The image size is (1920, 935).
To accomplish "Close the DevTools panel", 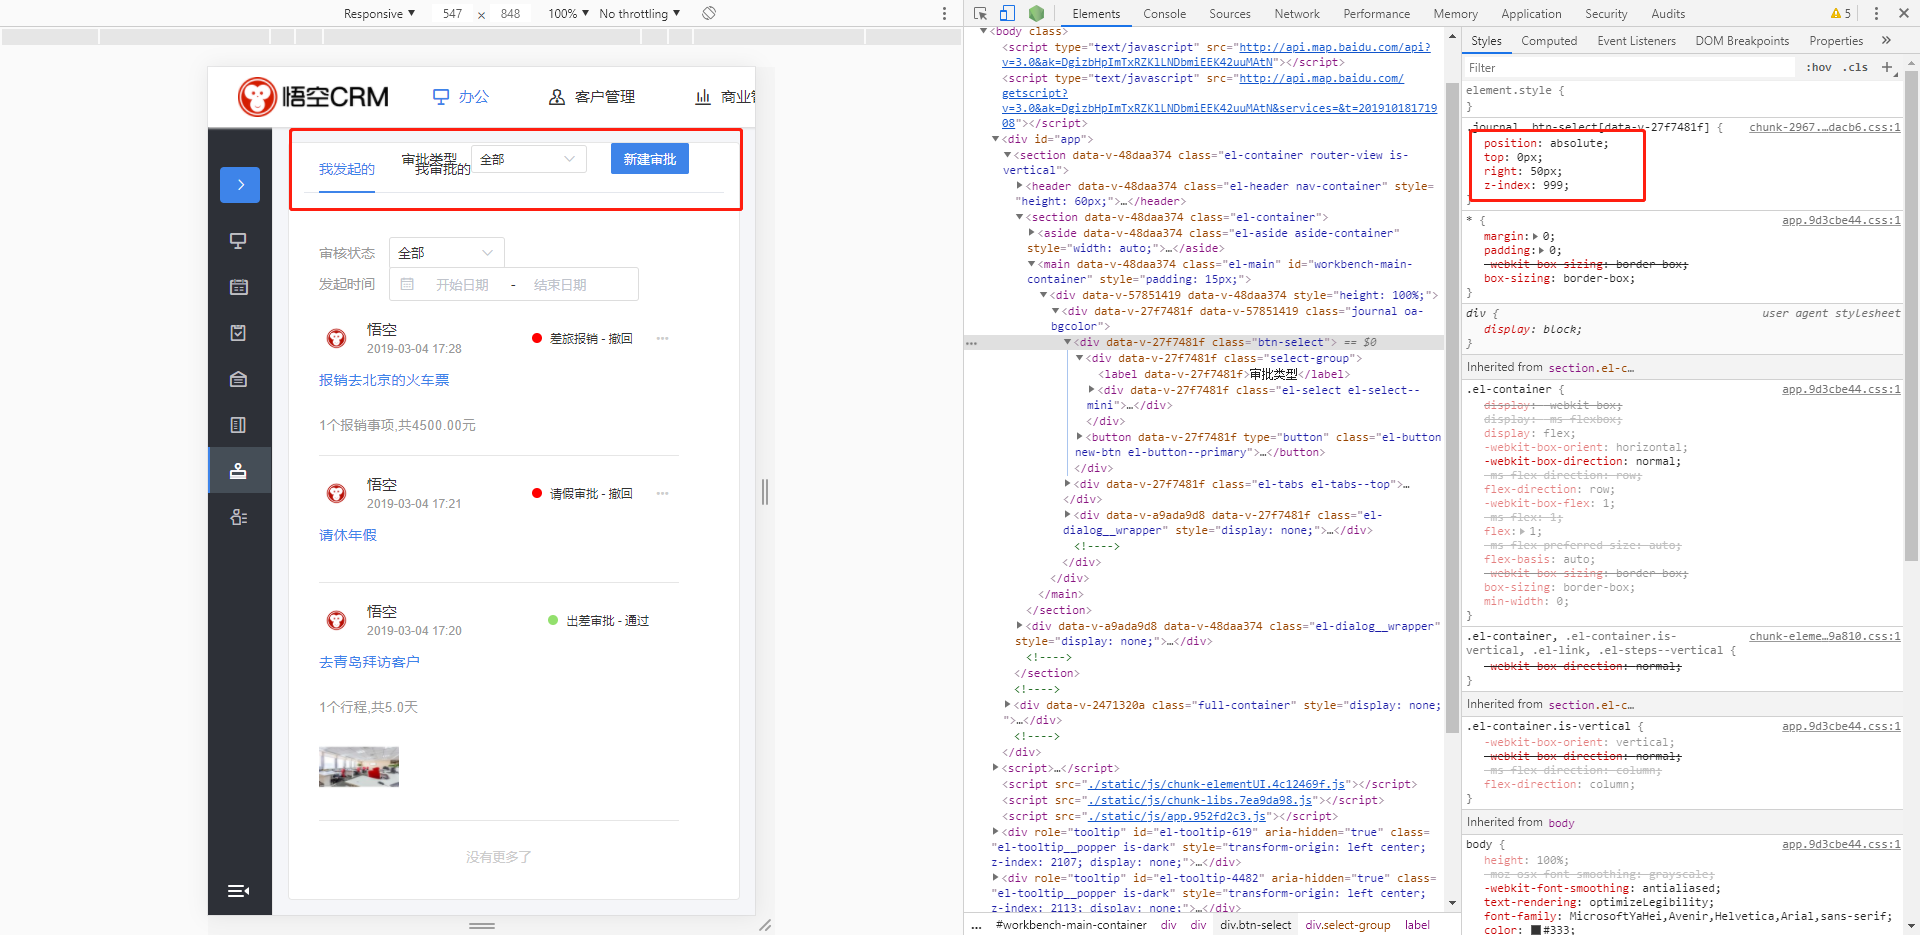I will click(1903, 13).
